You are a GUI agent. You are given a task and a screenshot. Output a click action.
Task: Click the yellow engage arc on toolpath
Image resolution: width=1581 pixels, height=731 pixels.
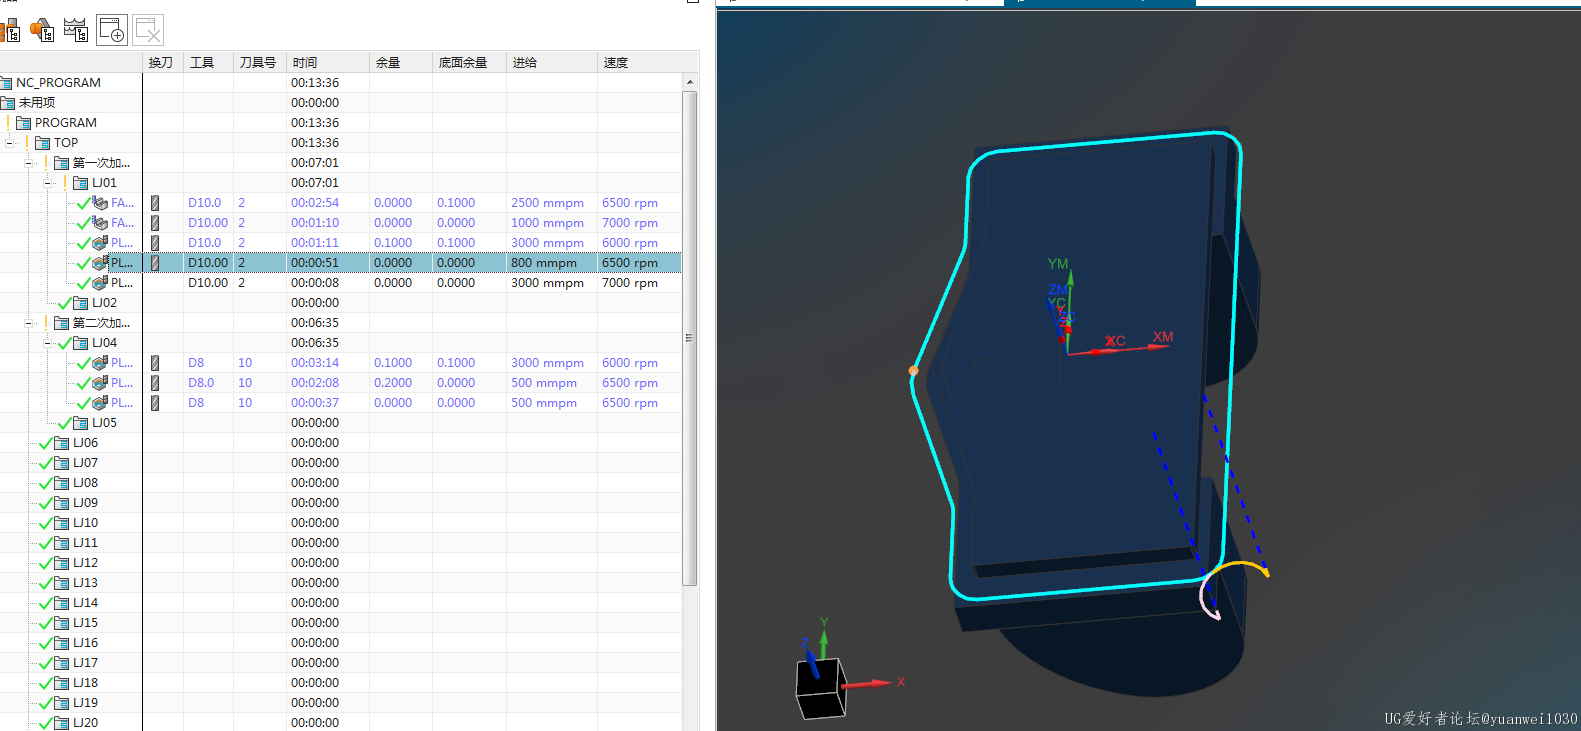(1240, 567)
